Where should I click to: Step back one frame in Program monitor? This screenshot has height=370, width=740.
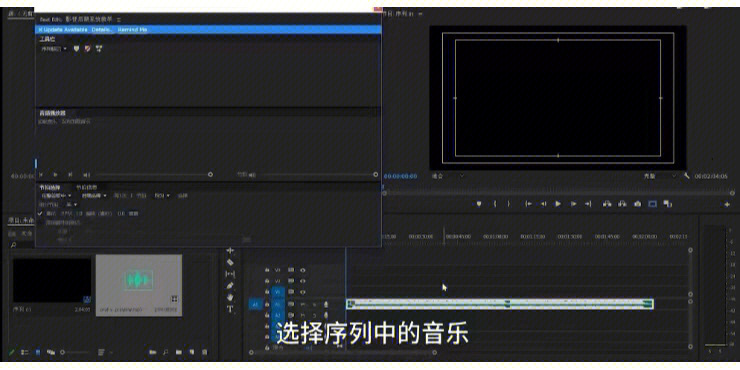coord(543,204)
